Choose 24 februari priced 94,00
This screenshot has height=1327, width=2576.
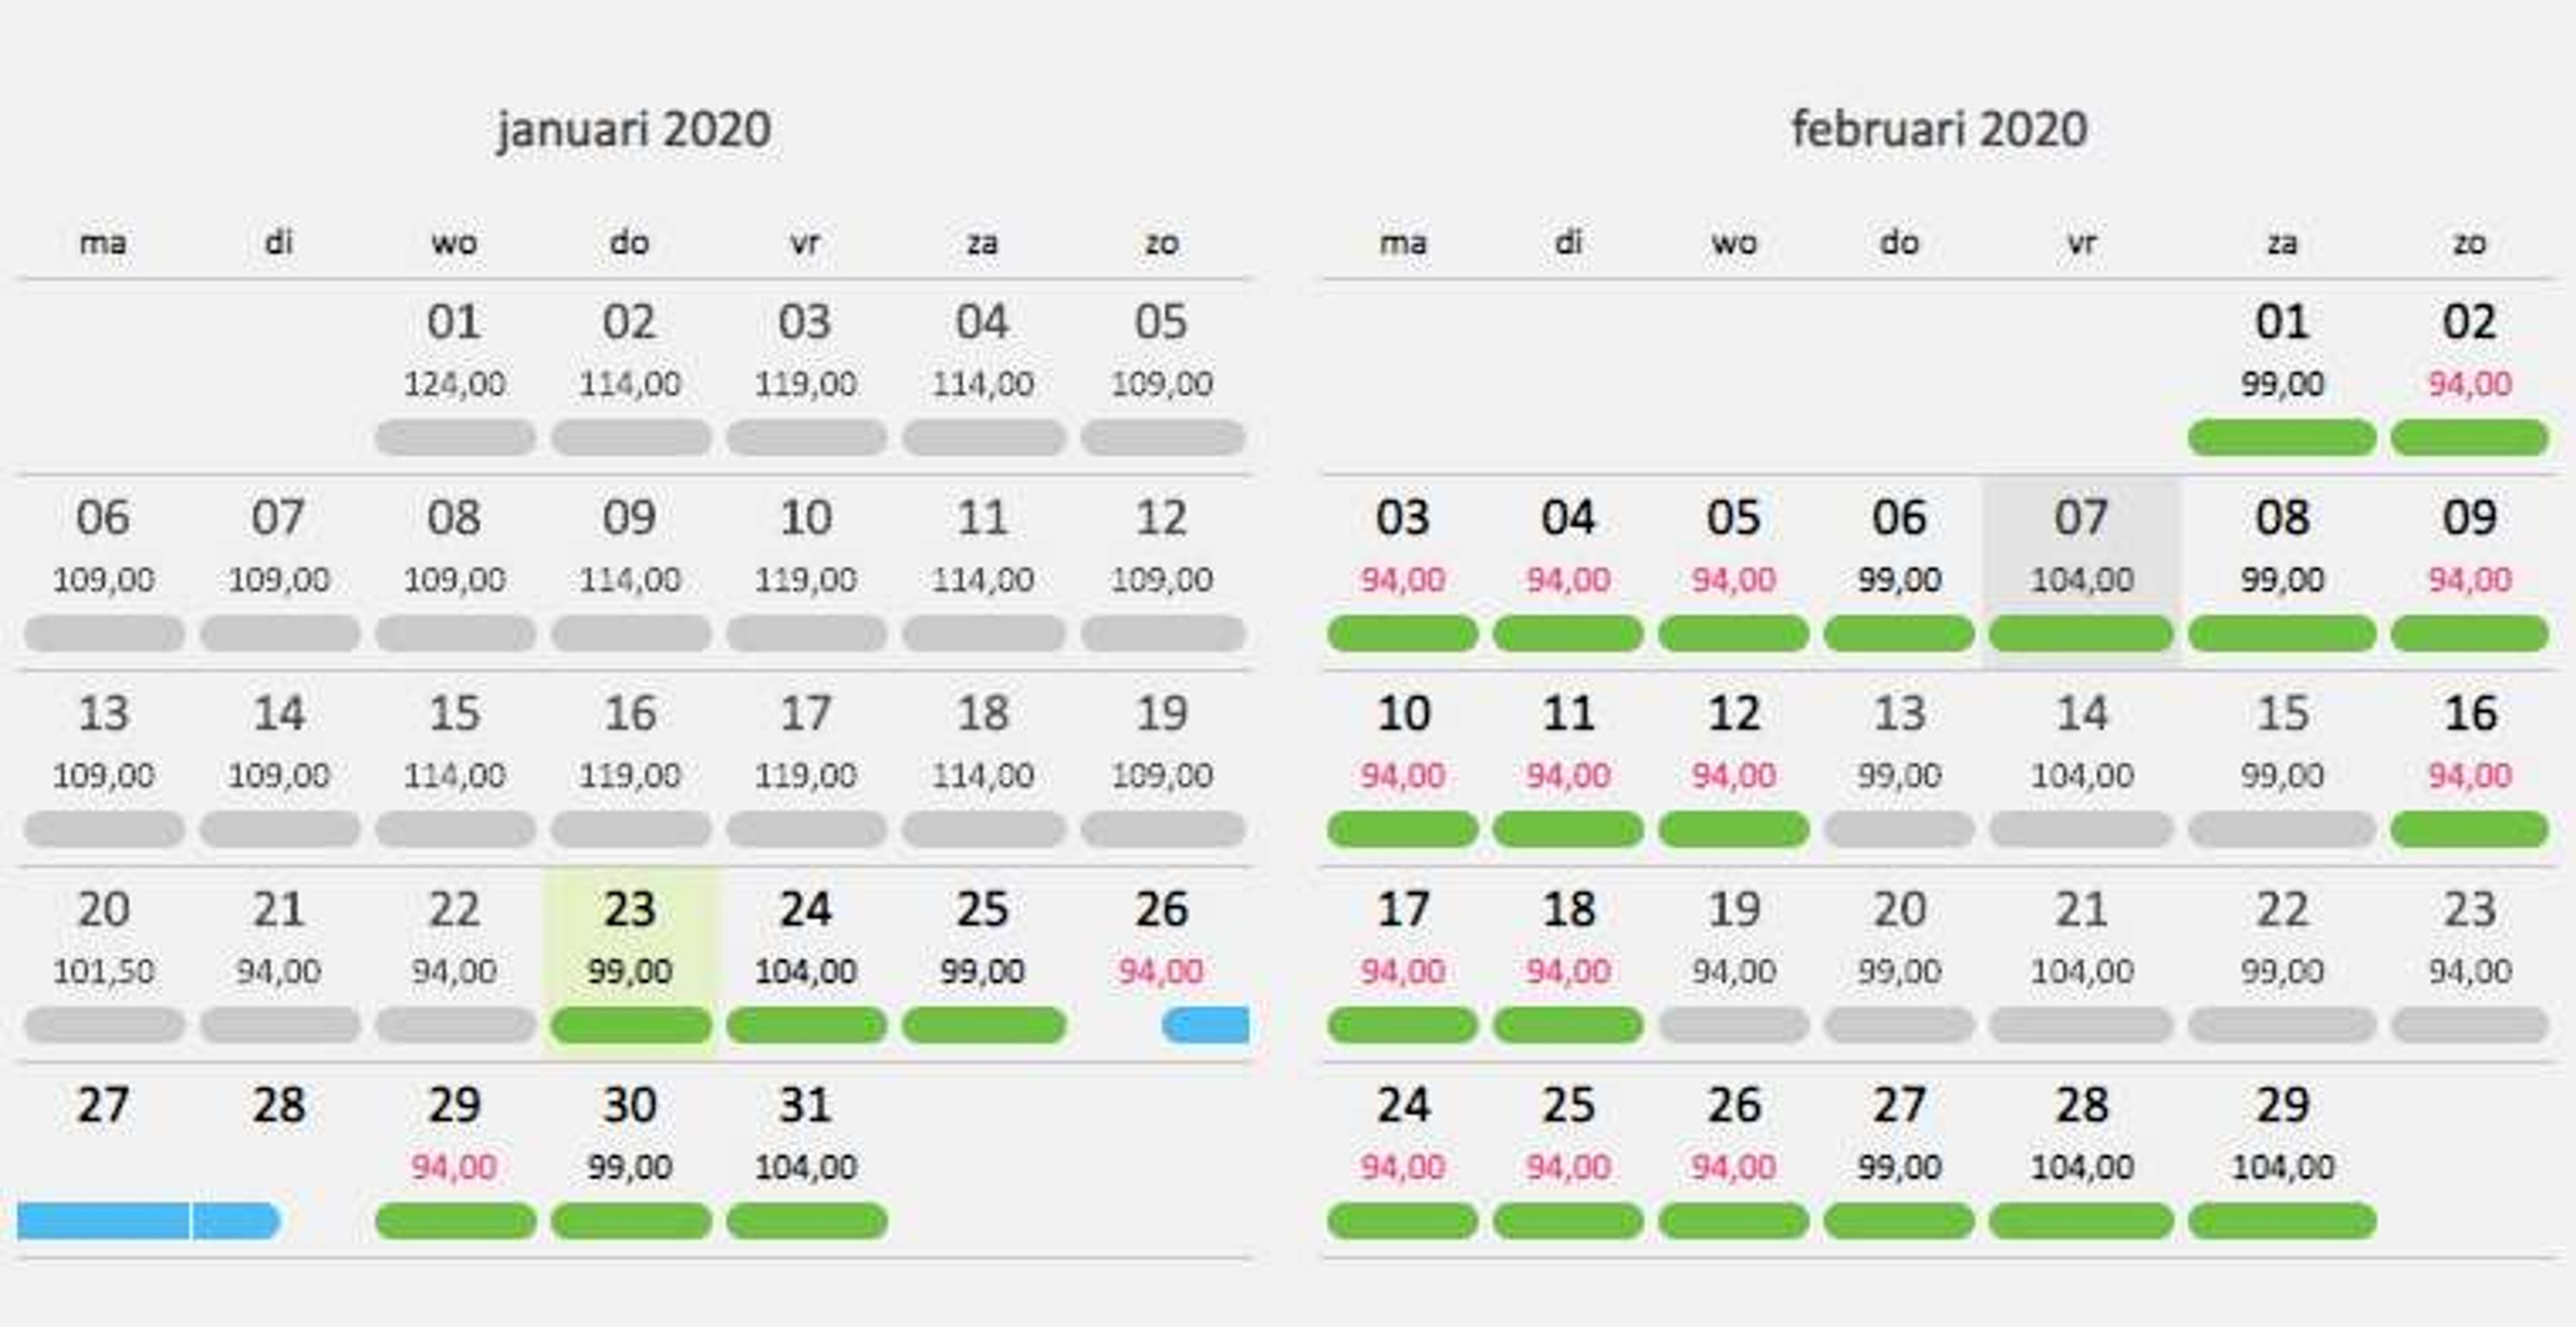click(x=1402, y=1153)
